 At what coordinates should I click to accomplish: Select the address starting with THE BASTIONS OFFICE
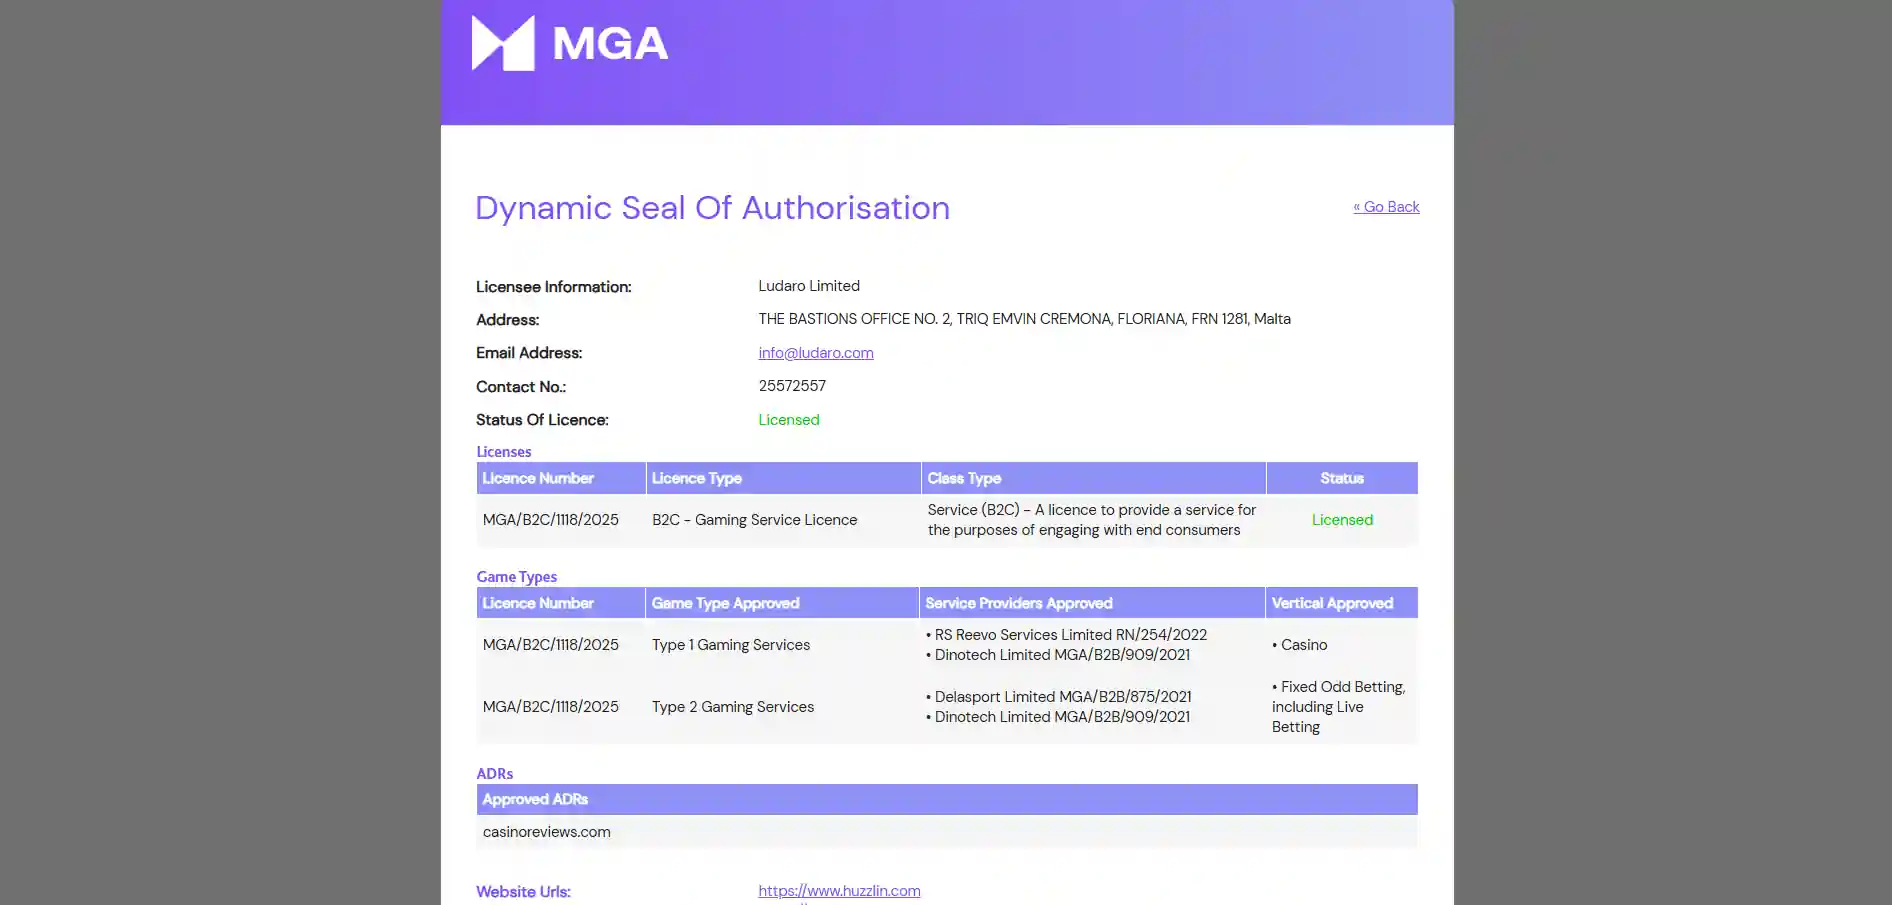tap(1024, 319)
